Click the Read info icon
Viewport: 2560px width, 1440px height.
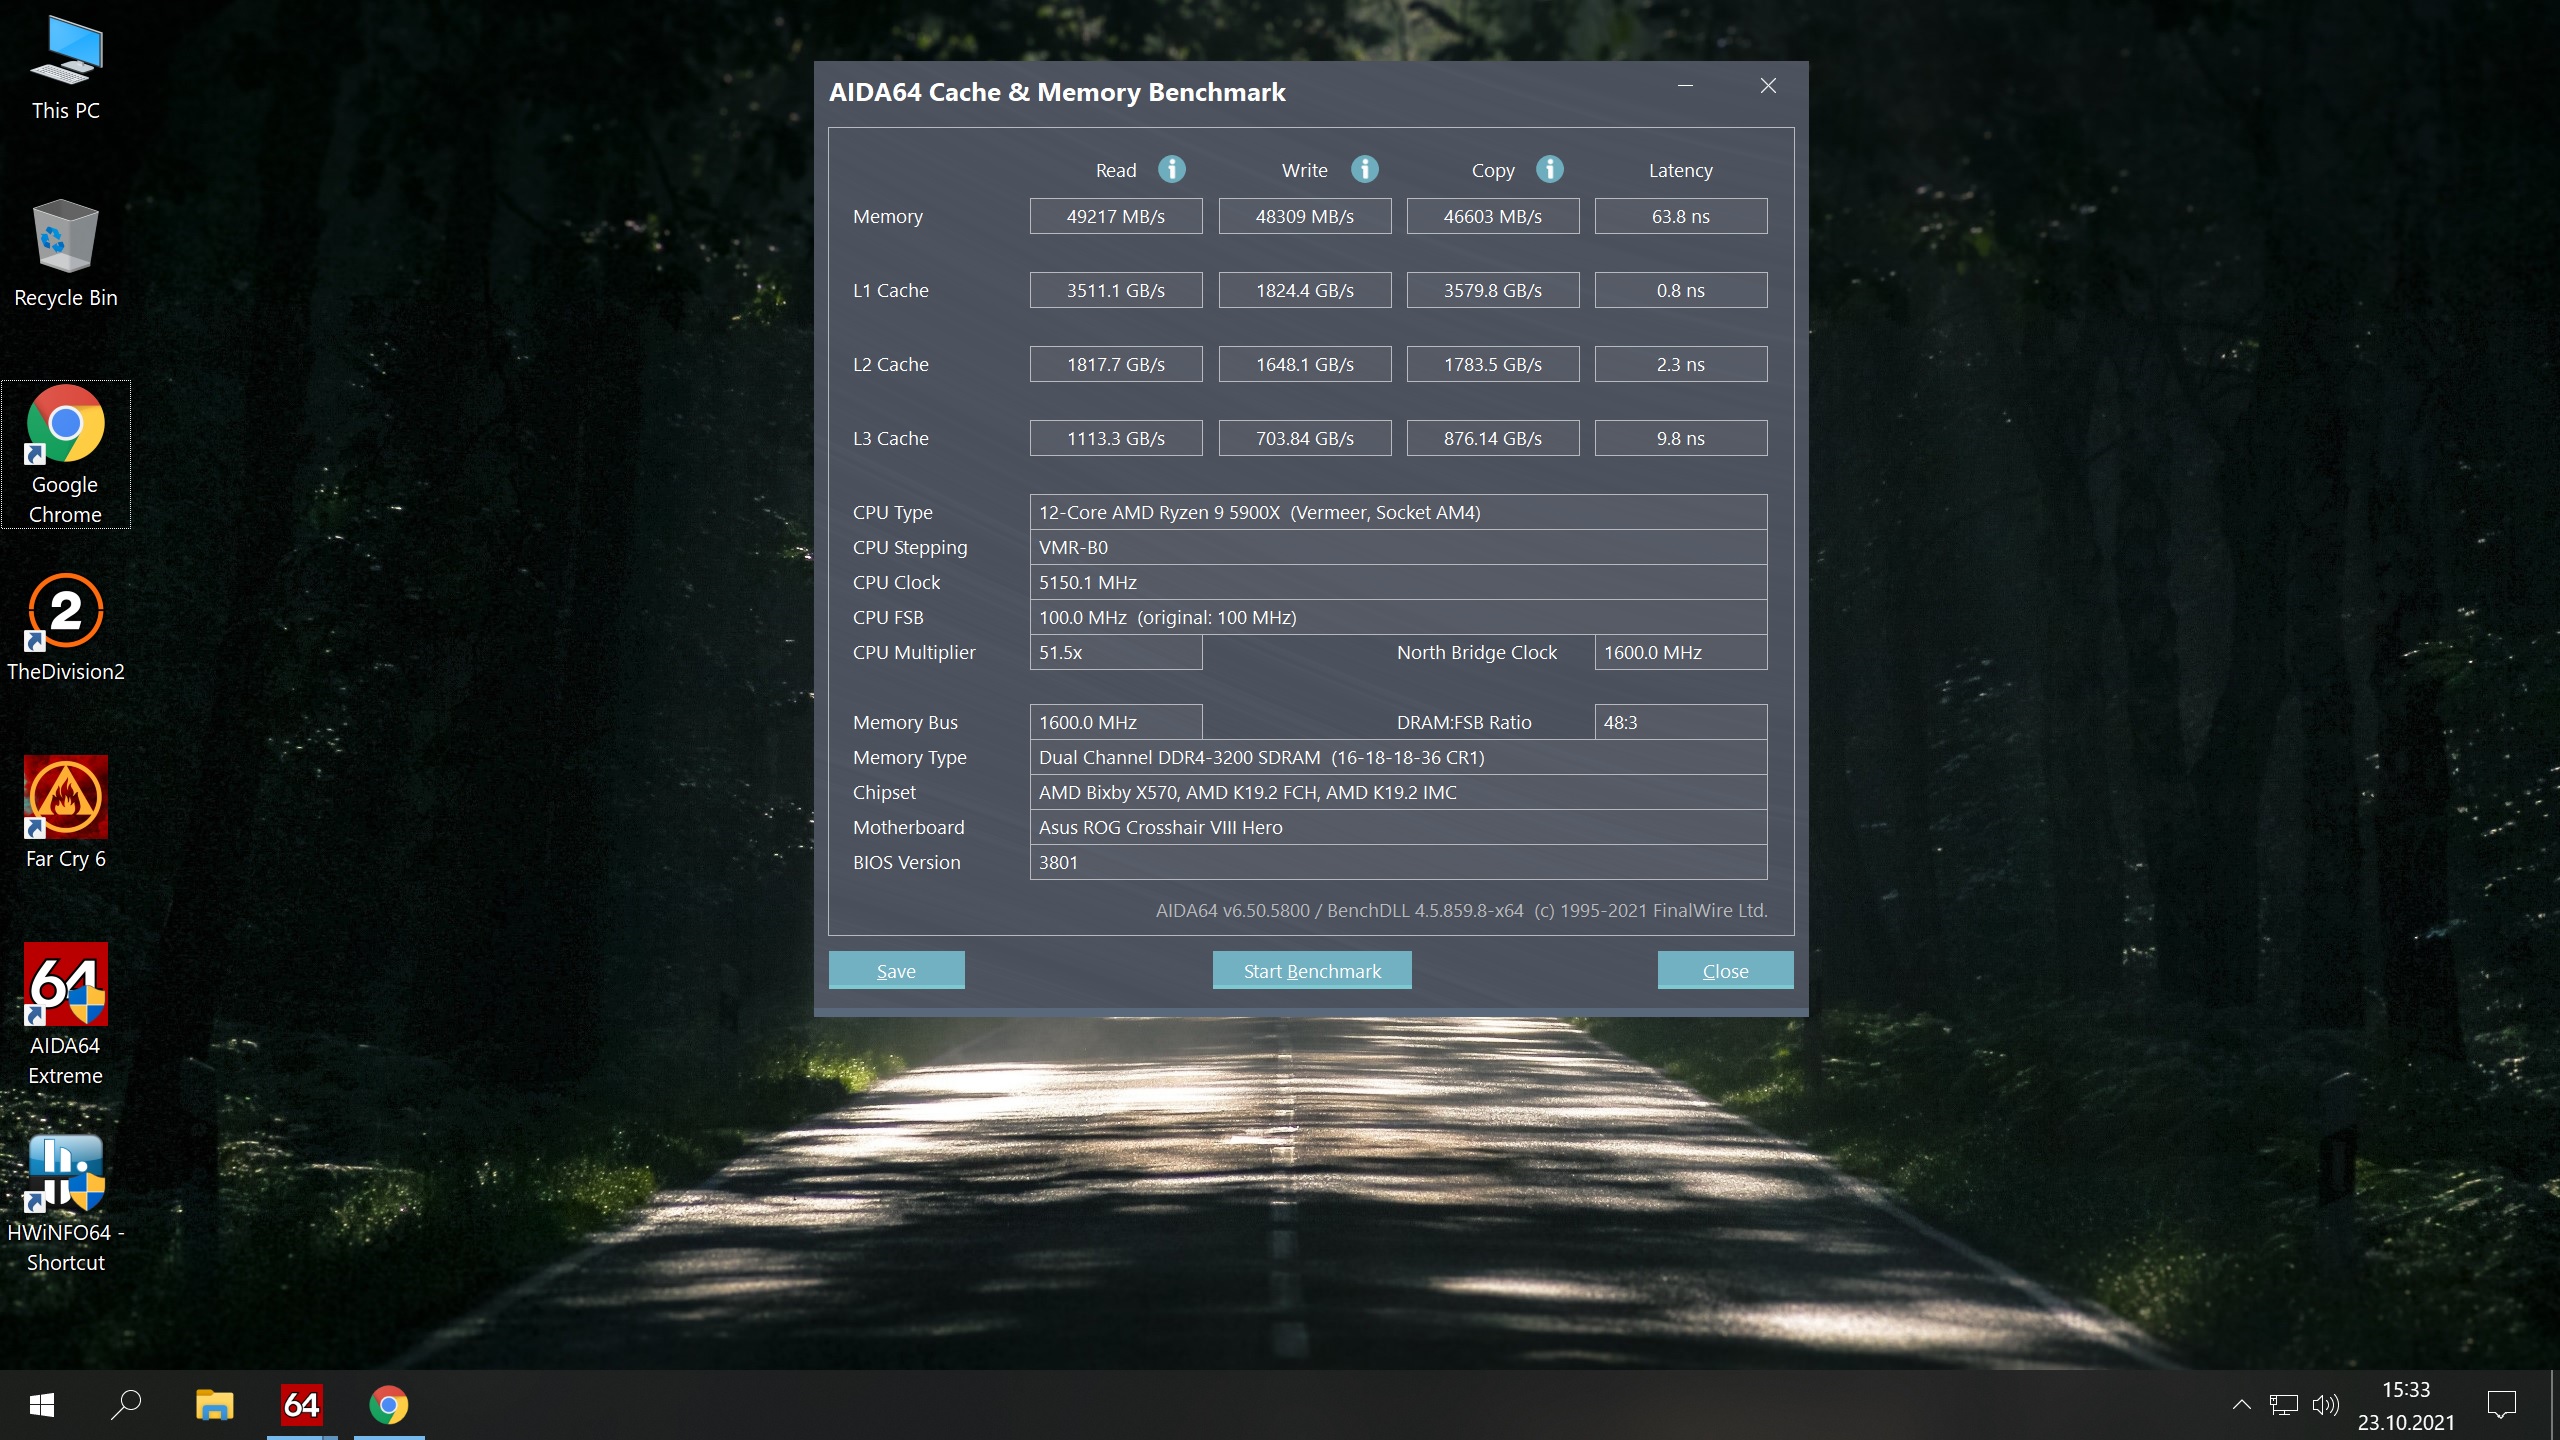click(1172, 169)
